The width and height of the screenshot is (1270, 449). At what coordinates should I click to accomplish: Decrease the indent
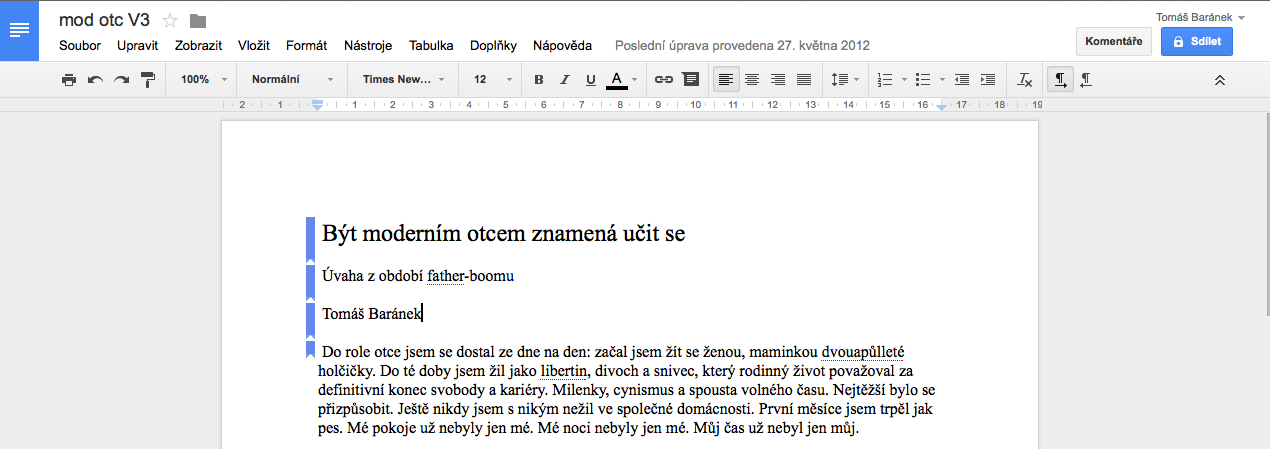click(x=962, y=80)
